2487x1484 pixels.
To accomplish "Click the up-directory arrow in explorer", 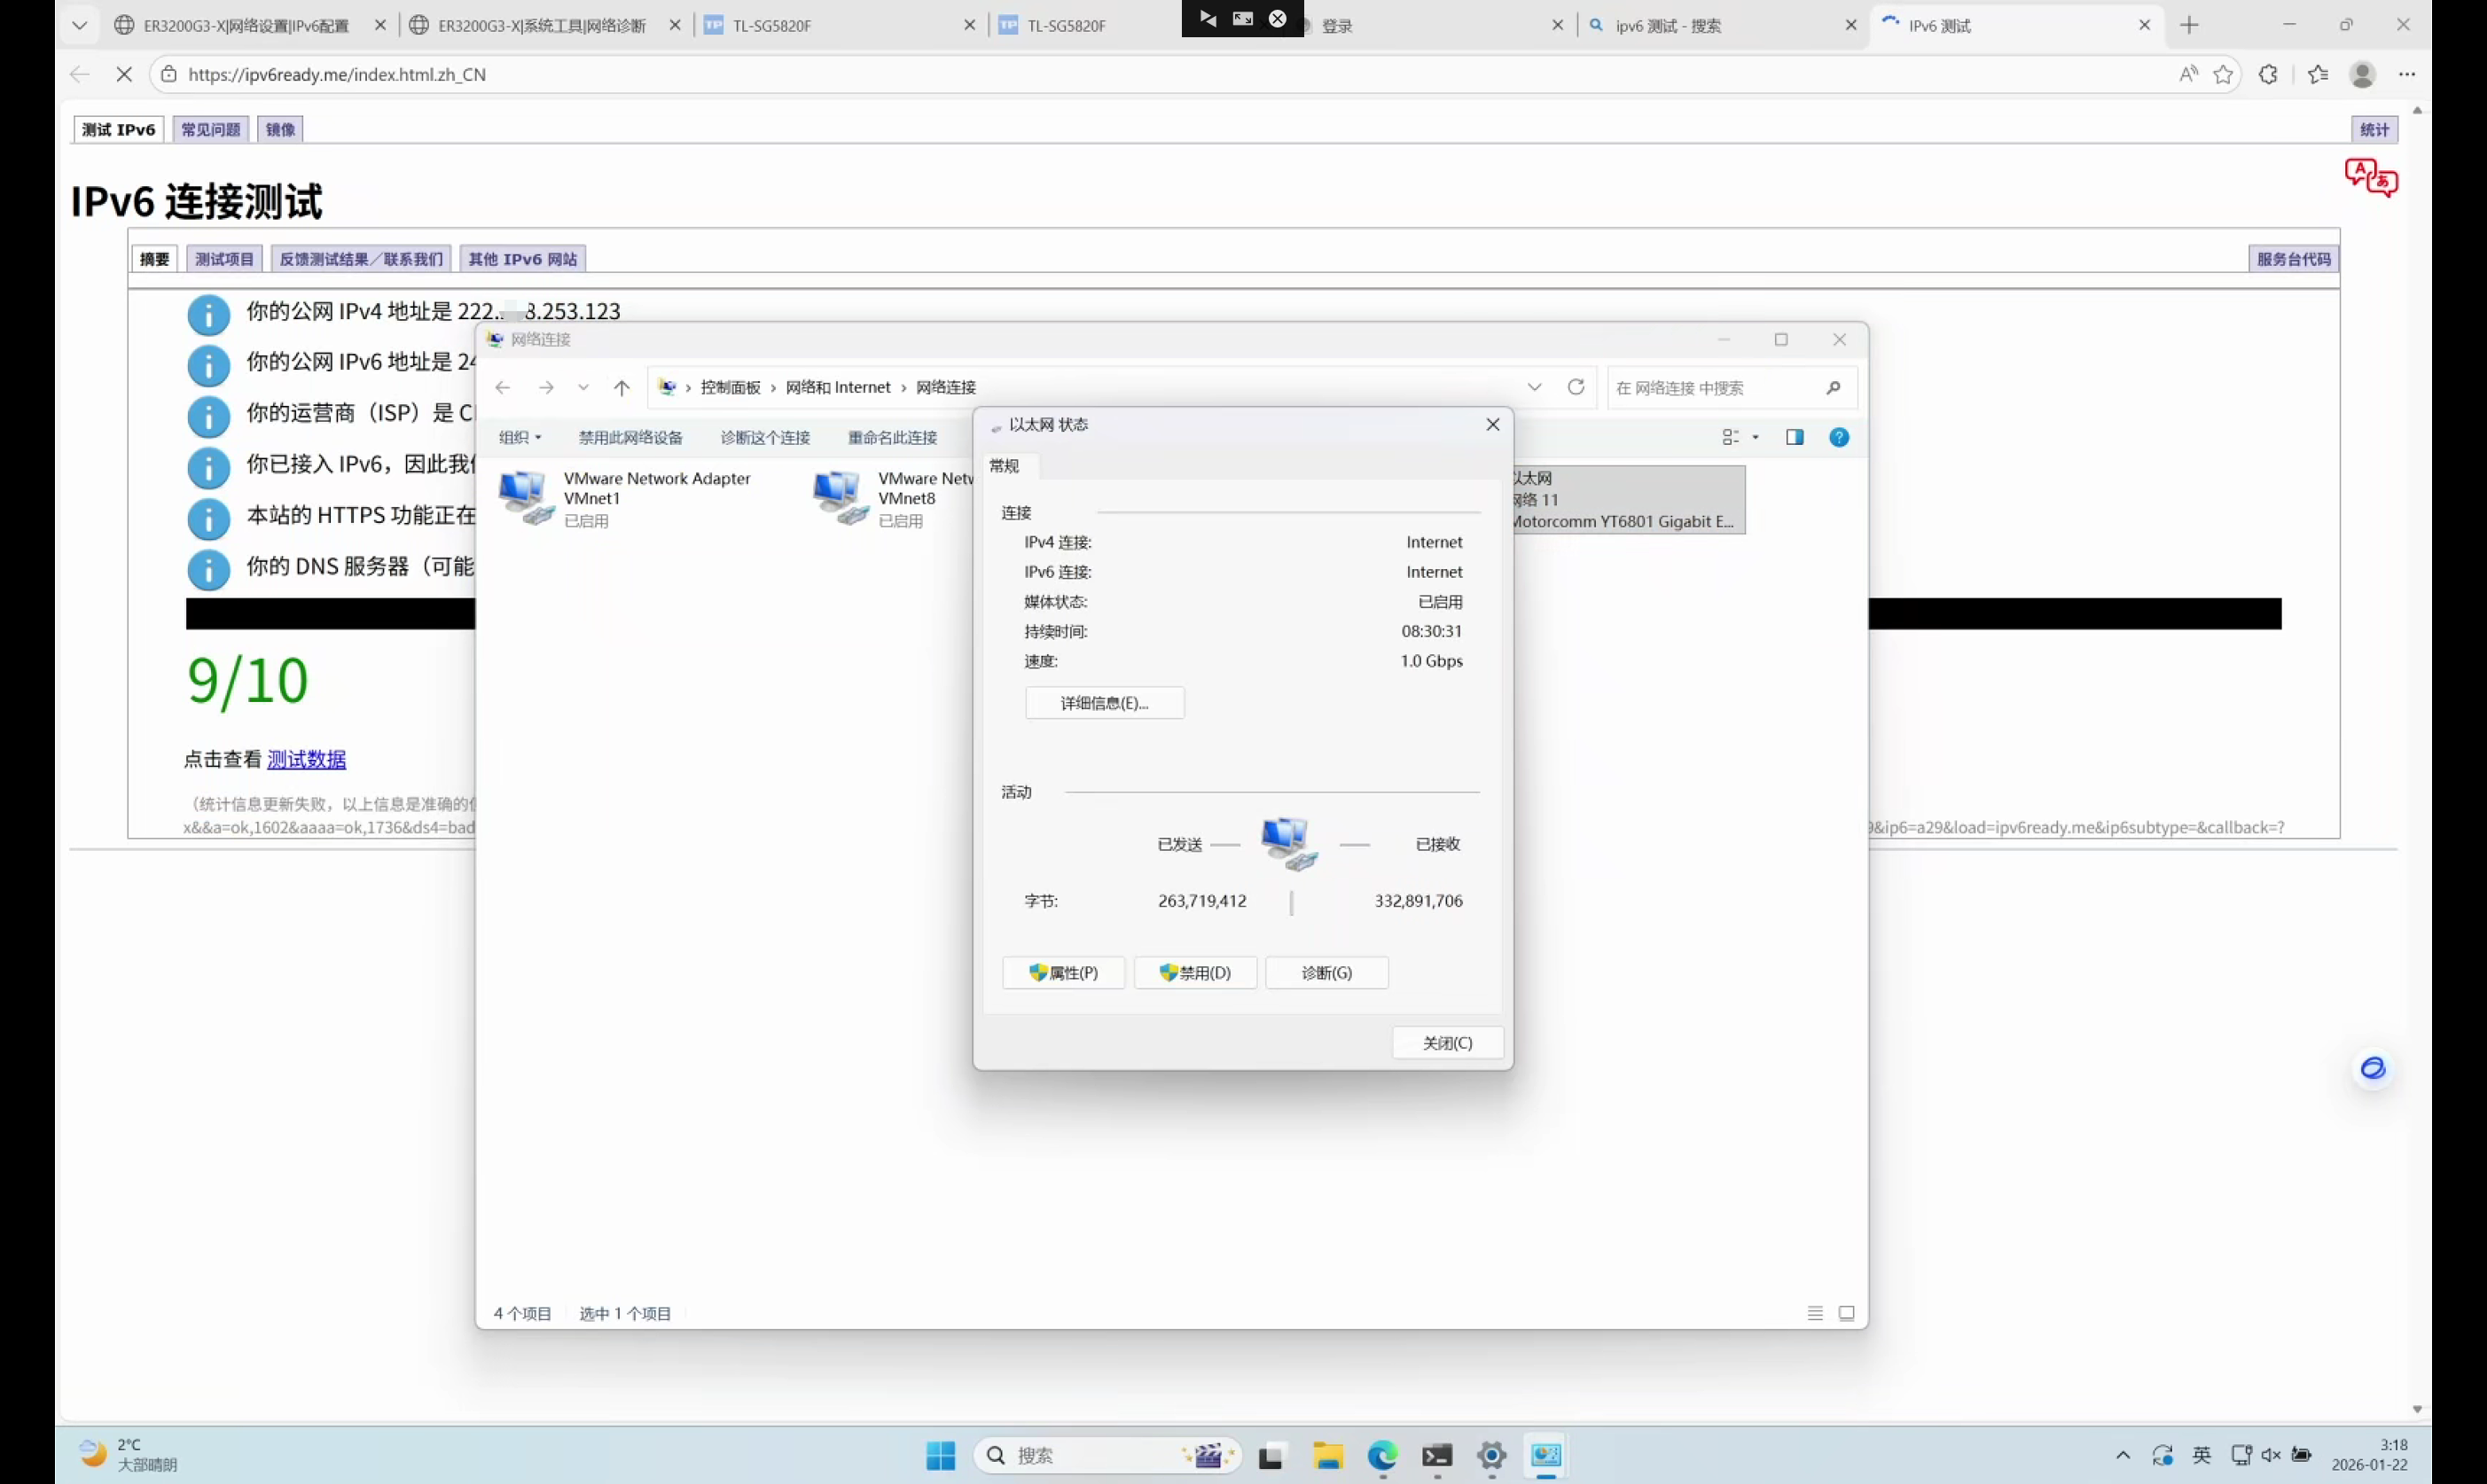I will click(622, 388).
